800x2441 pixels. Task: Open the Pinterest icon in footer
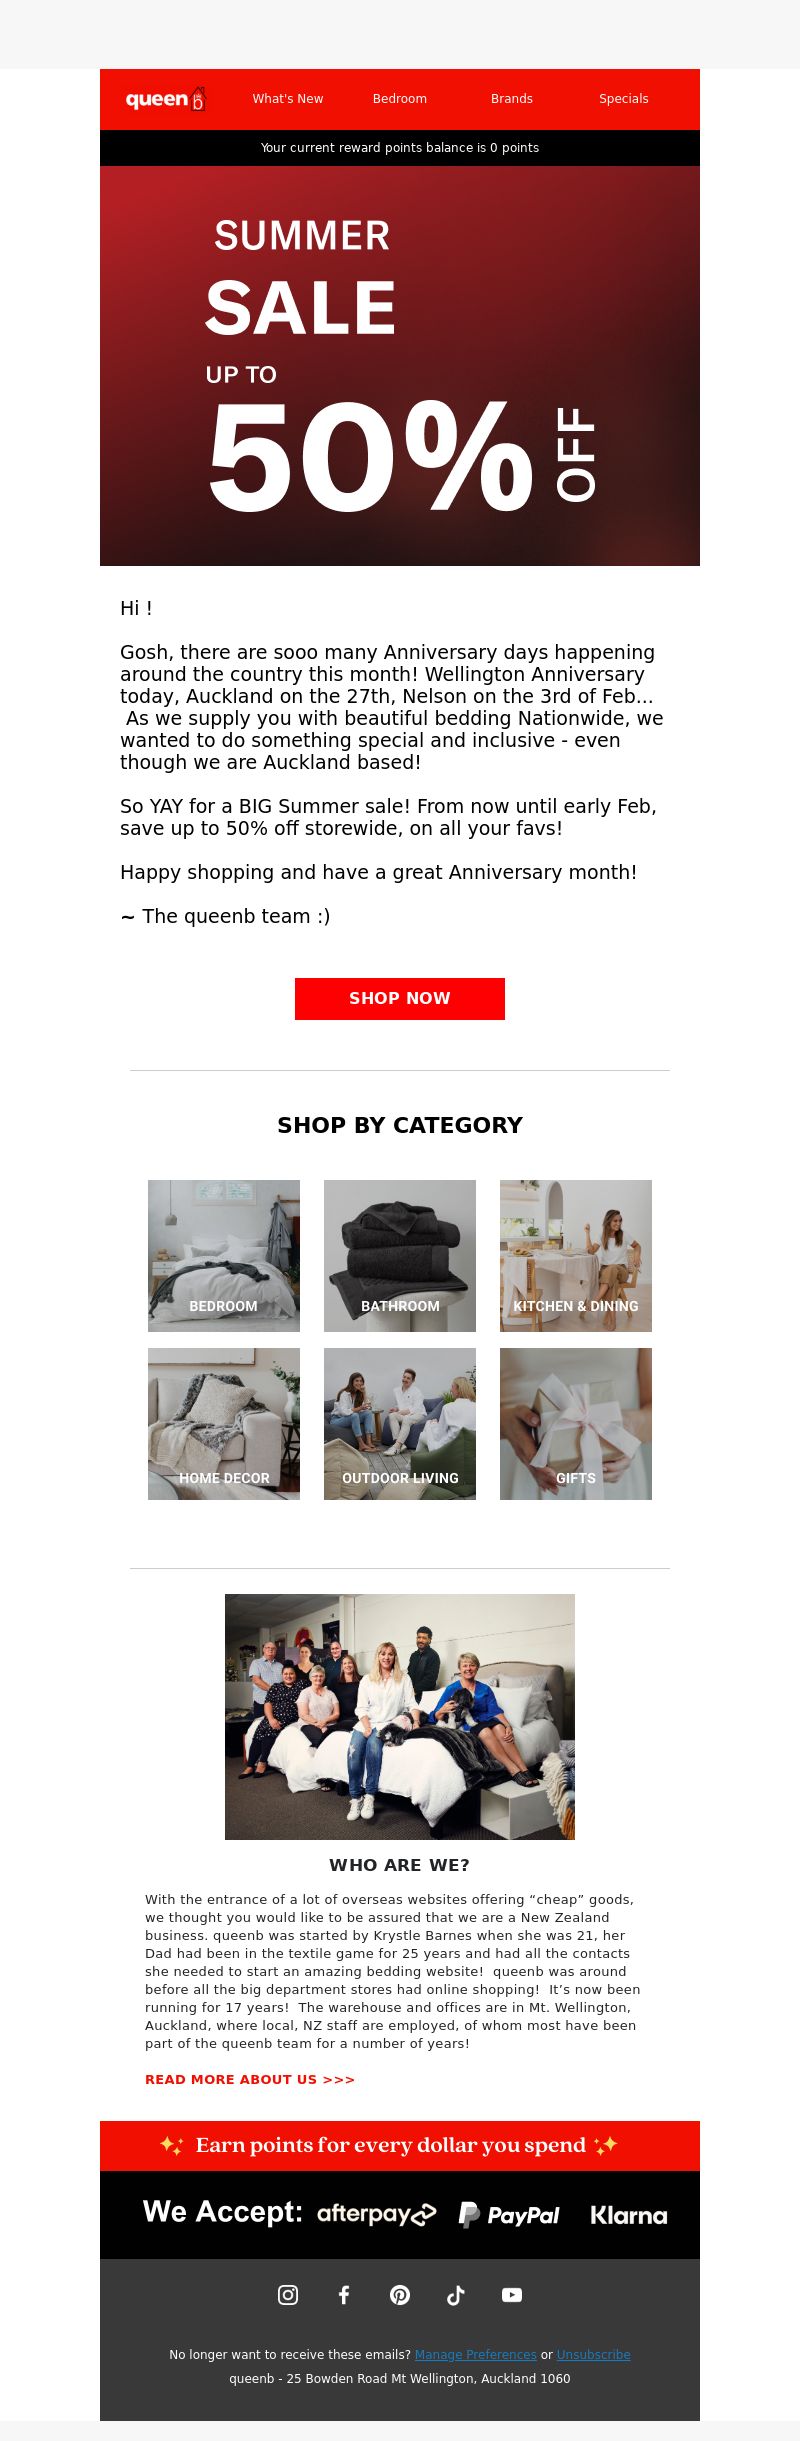tap(400, 2295)
